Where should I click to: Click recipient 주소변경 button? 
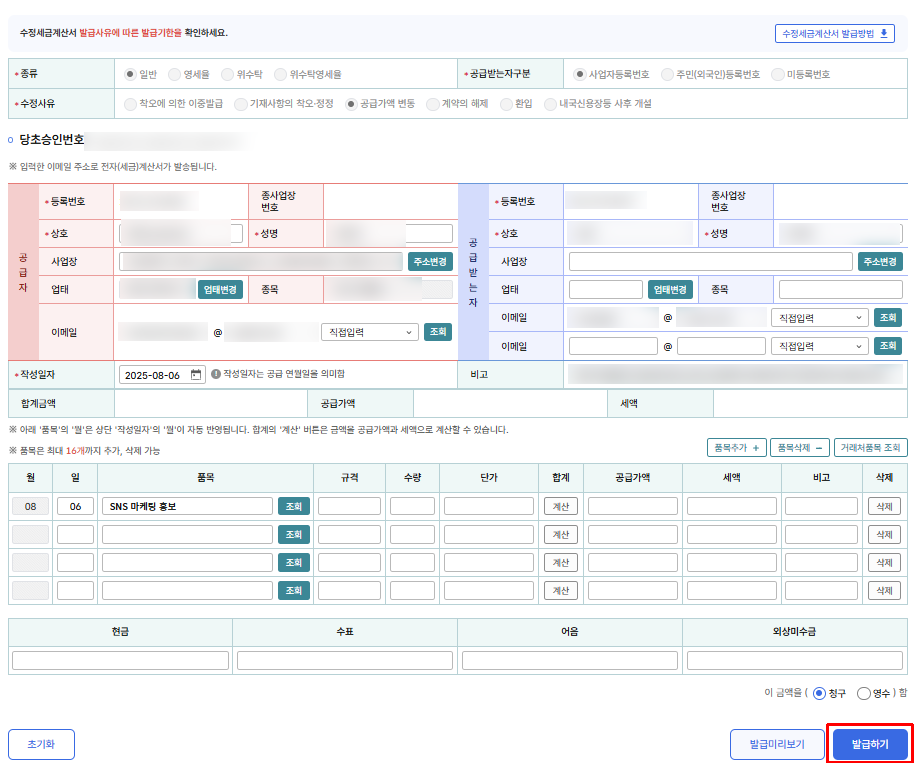(x=880, y=261)
